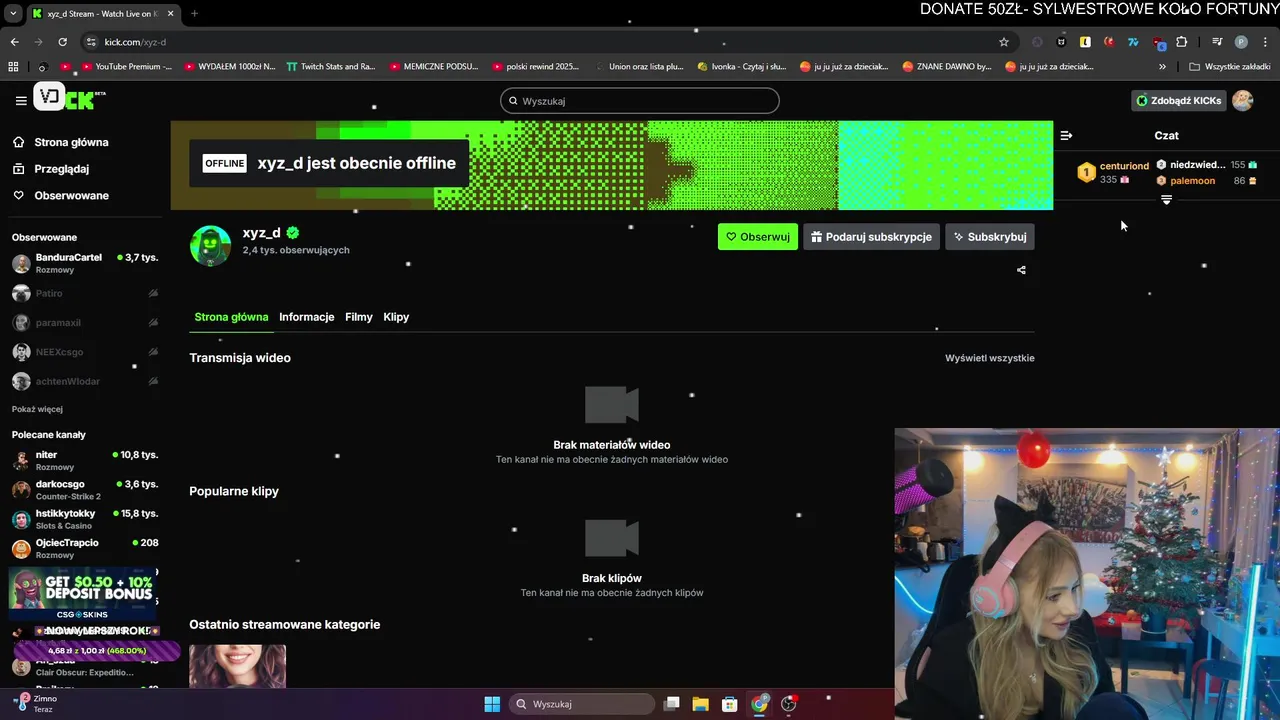The height and width of the screenshot is (720, 1280).
Task: Switch to Klipy tab
Action: point(396,317)
